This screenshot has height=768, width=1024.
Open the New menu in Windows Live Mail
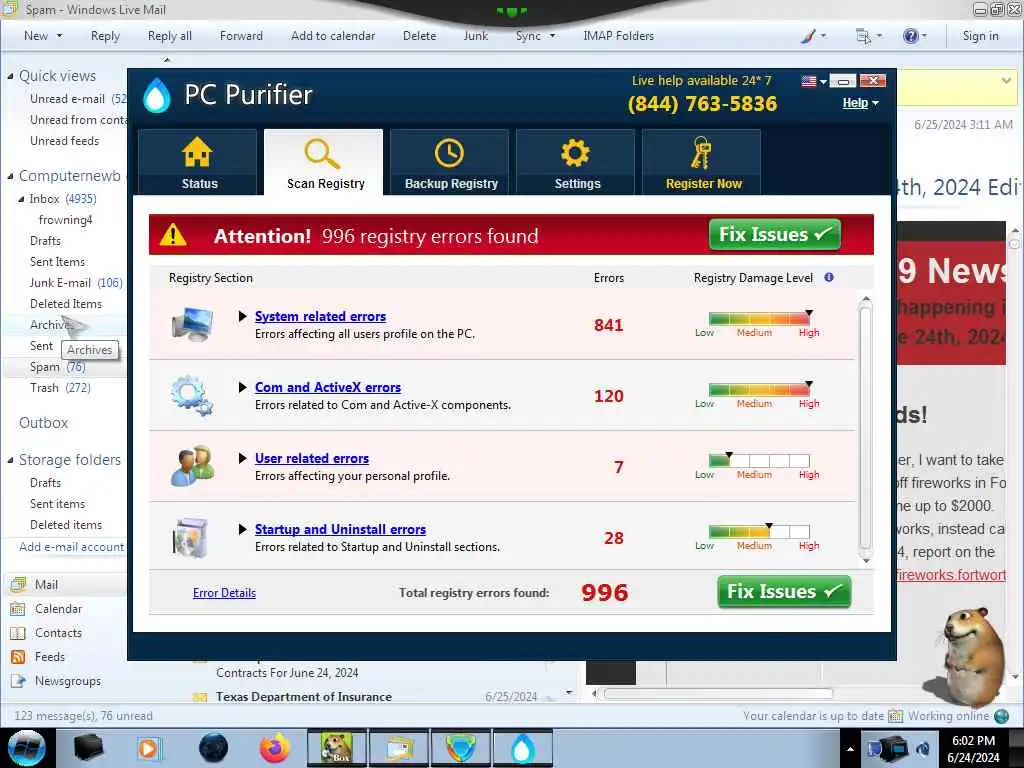[43, 36]
